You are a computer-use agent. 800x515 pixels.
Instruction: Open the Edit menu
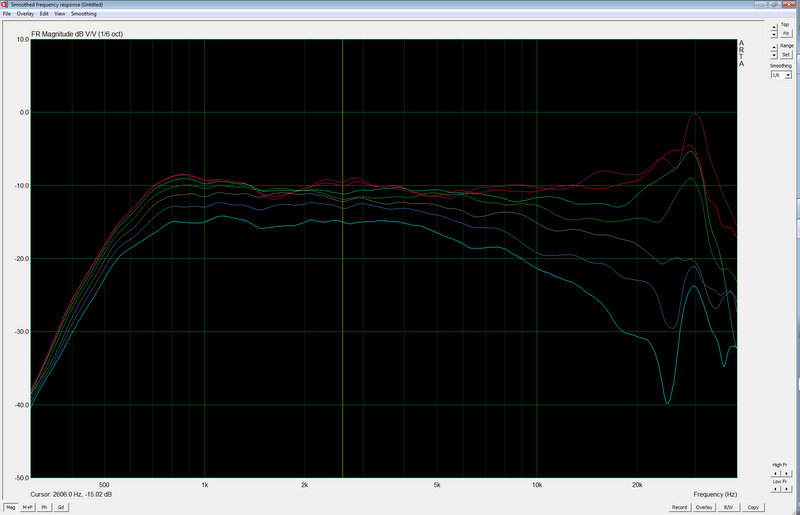[x=44, y=14]
